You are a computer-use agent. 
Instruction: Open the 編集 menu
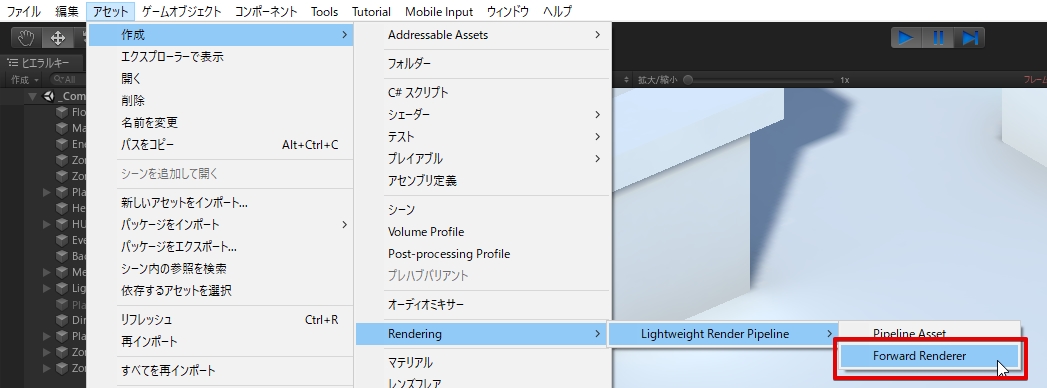(x=67, y=11)
